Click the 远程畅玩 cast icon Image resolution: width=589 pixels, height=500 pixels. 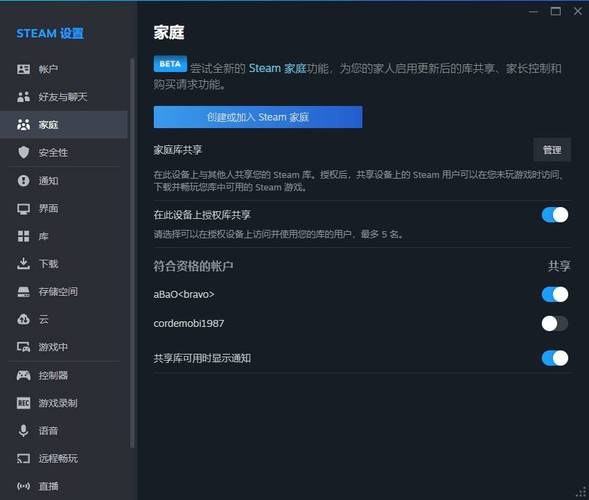click(x=23, y=459)
